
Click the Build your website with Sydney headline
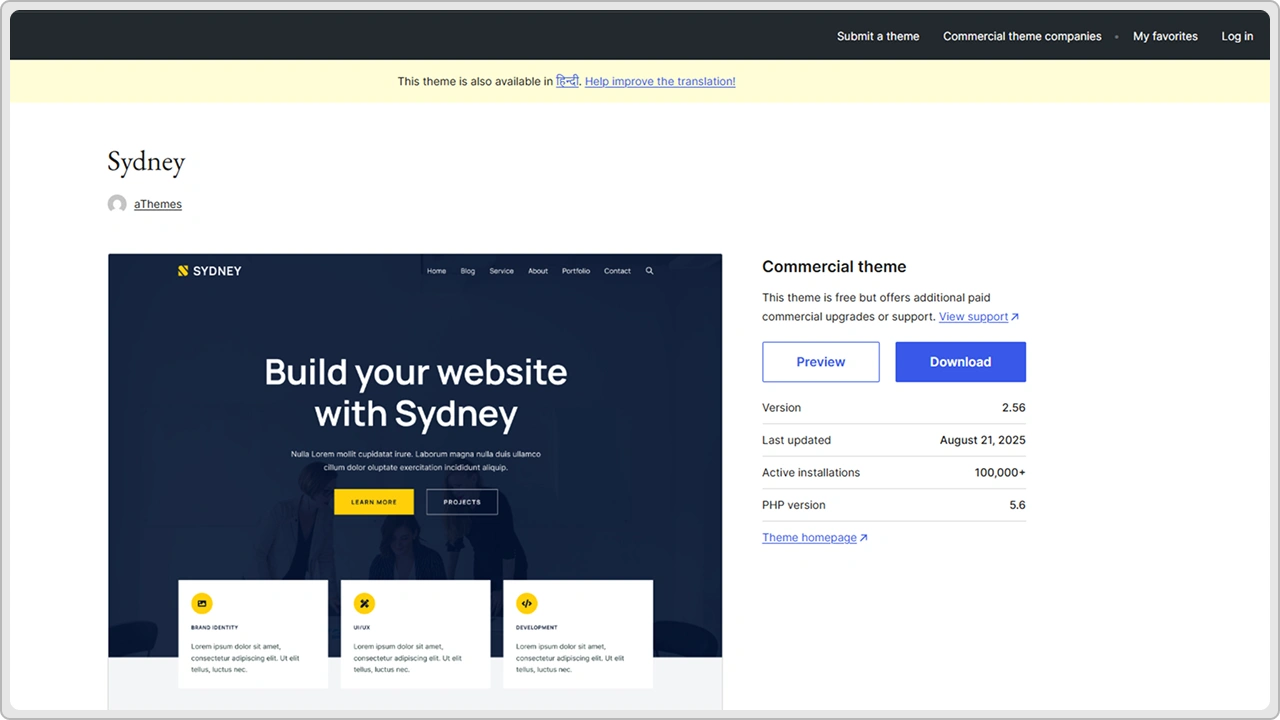click(x=416, y=392)
